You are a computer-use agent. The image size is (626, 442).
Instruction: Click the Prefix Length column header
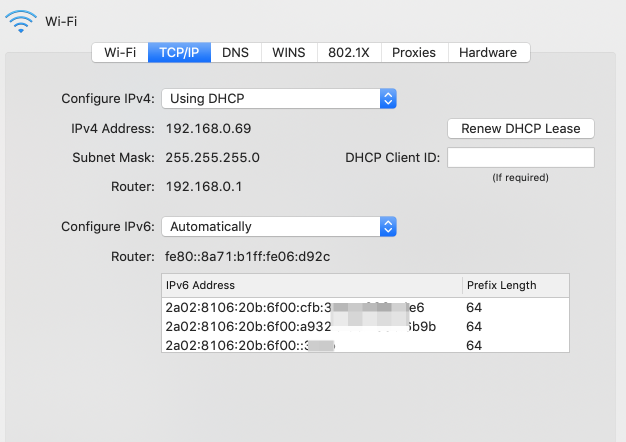pyautogui.click(x=515, y=285)
